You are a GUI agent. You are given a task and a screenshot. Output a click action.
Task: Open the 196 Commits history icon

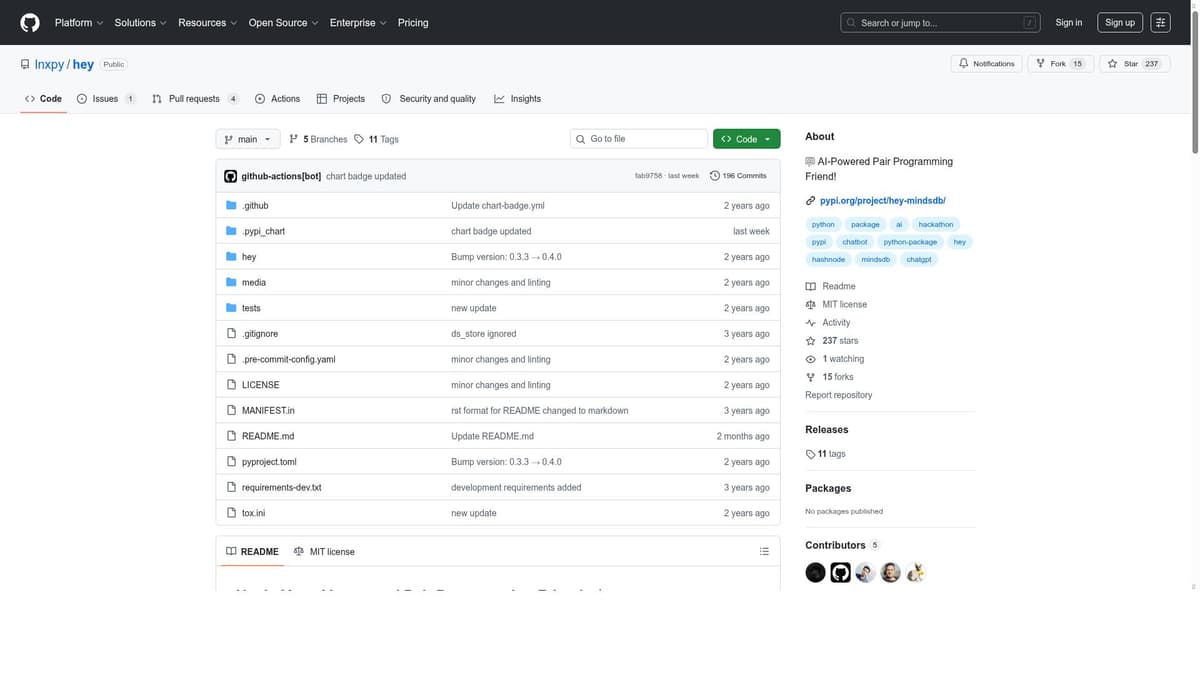(x=715, y=176)
